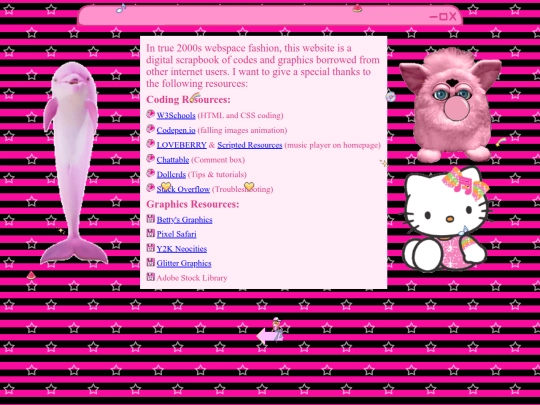
Task: Open the W3Schools link
Action: click(176, 115)
